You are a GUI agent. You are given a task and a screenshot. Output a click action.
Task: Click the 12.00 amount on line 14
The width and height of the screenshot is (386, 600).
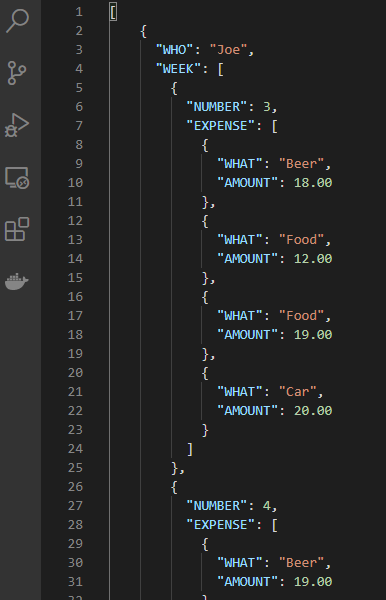(313, 259)
